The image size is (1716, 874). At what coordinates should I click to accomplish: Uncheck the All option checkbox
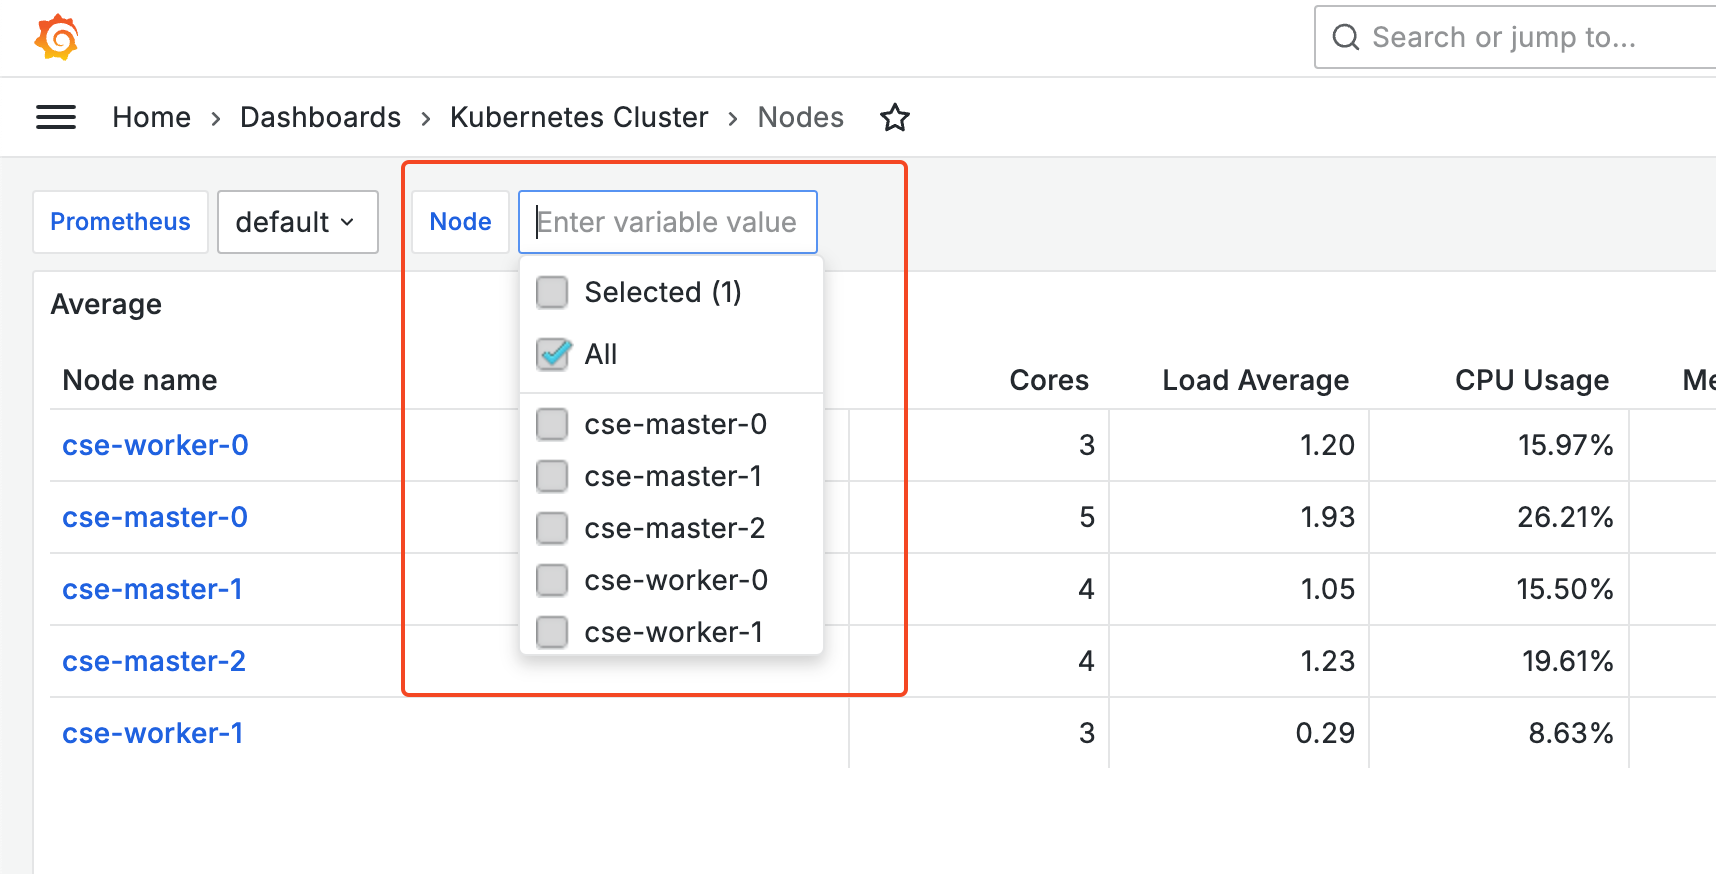click(x=553, y=354)
